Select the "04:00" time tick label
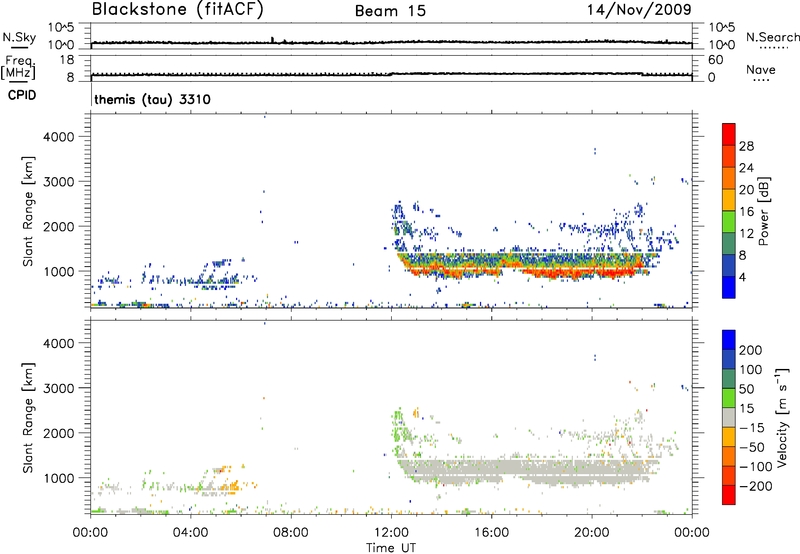This screenshot has height=554, width=800. 190,533
